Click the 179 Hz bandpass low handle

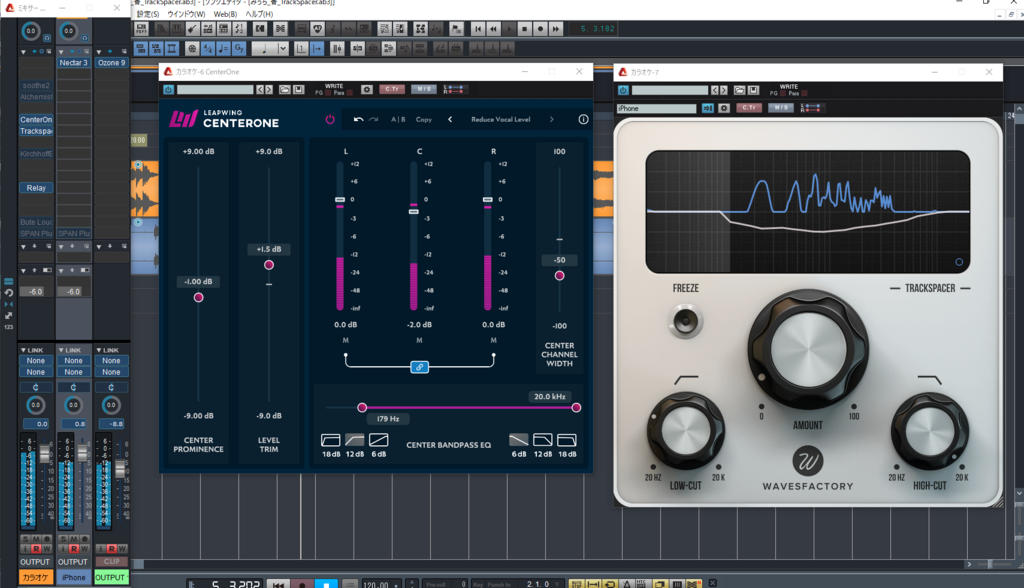[362, 408]
